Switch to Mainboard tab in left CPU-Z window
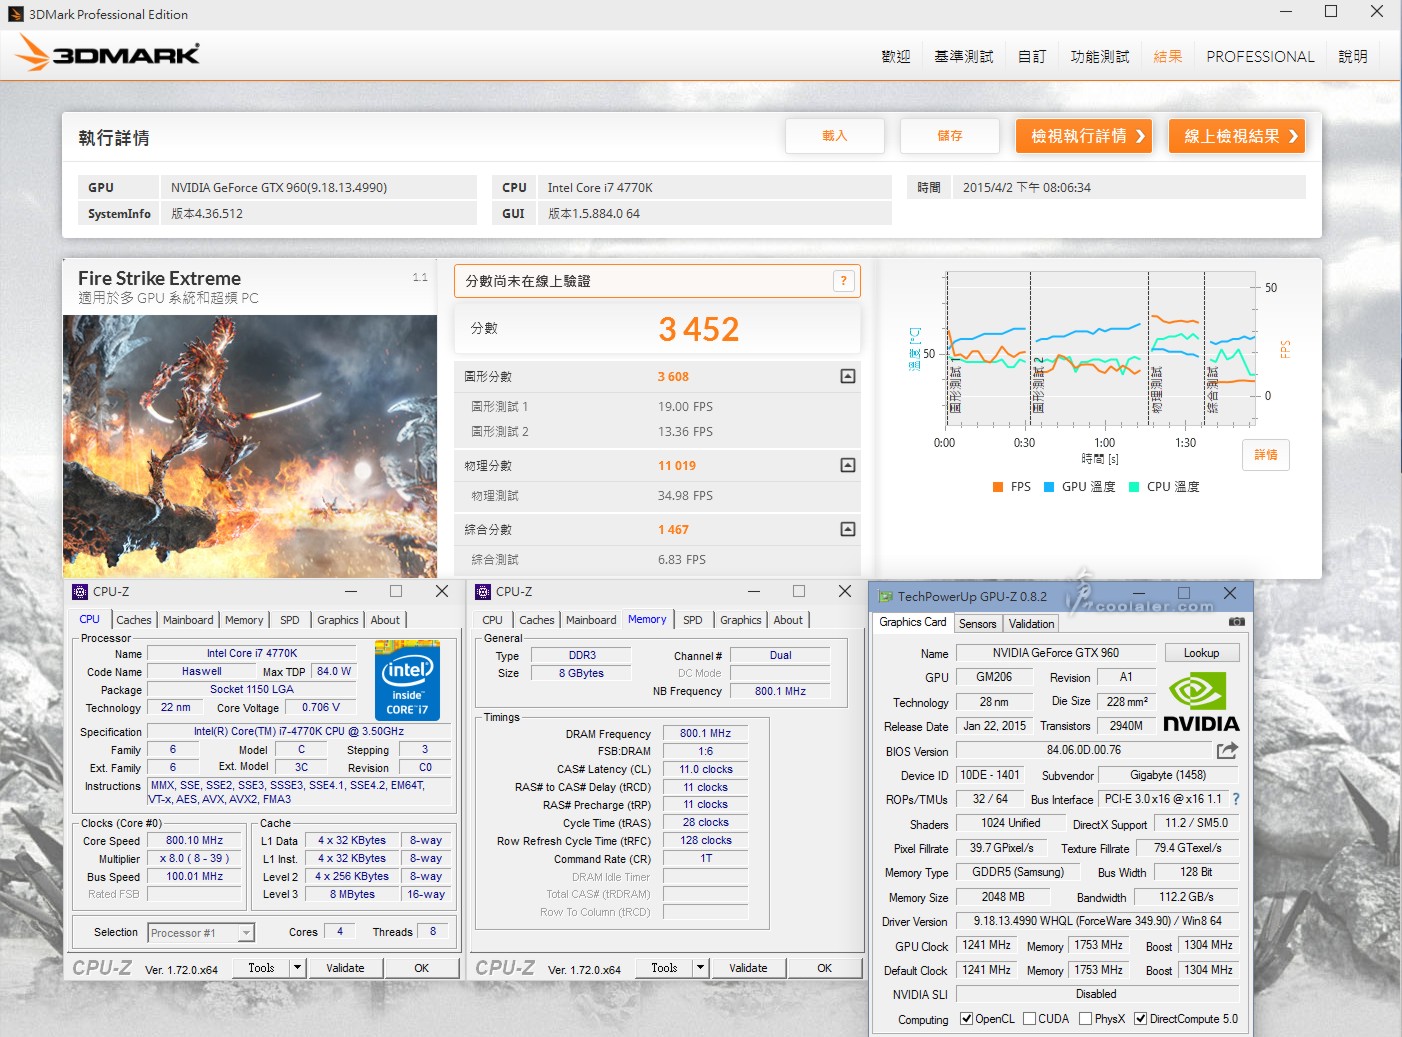The width and height of the screenshot is (1402, 1037). point(188,620)
